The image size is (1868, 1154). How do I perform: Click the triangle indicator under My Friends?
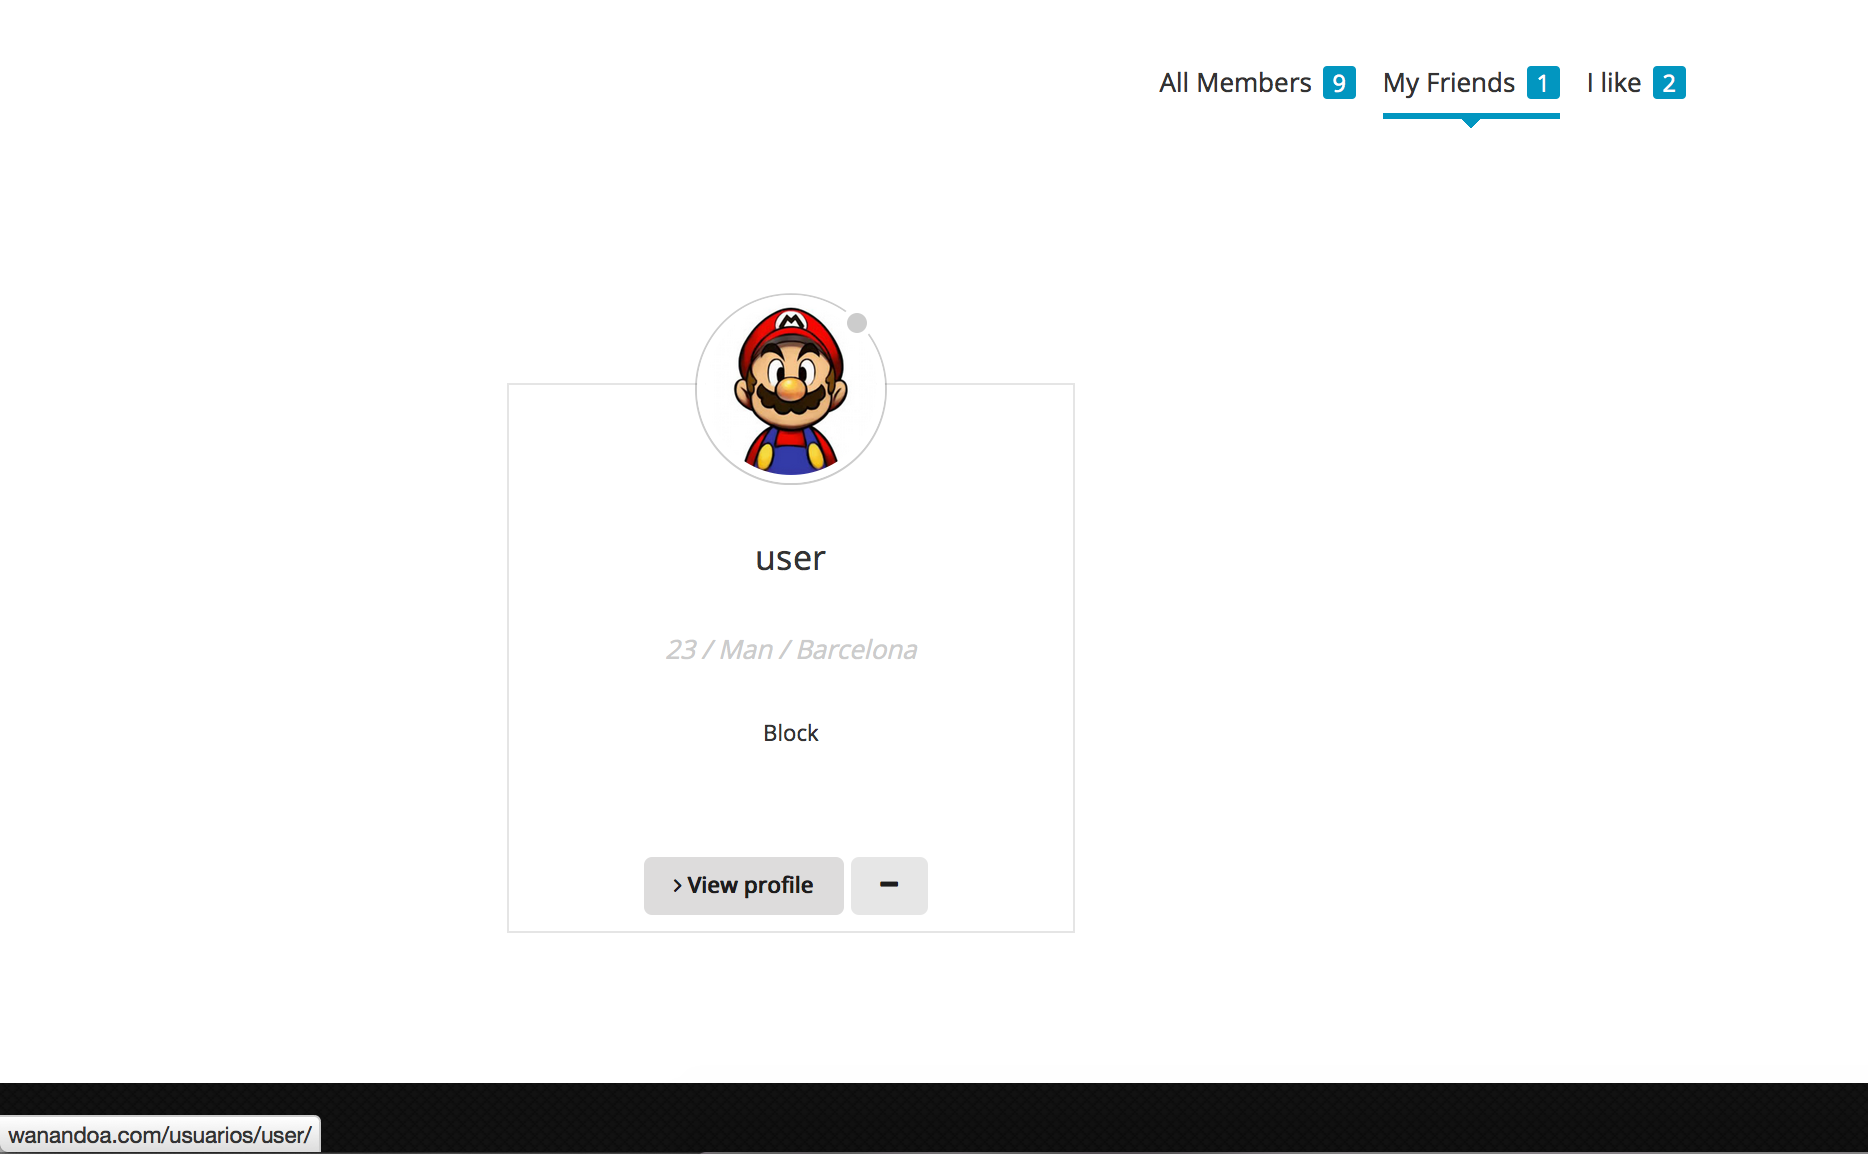pos(1470,123)
